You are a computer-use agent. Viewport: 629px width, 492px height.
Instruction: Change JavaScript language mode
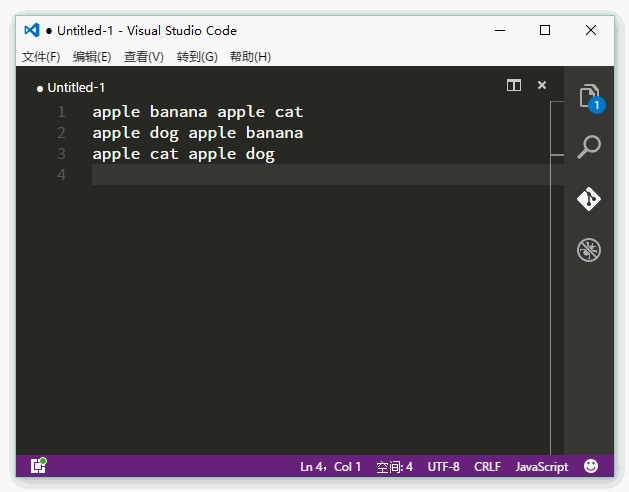[542, 467]
